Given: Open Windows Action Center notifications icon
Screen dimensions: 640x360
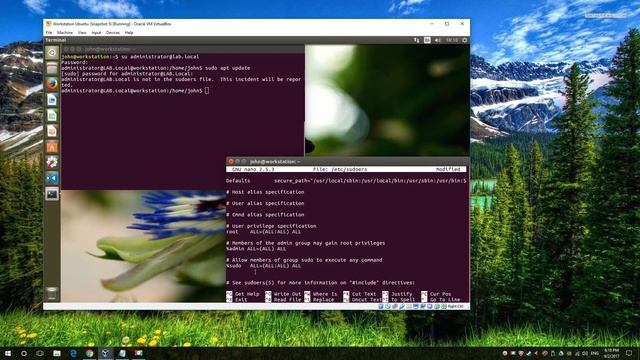Looking at the screenshot, I should pyautogui.click(x=629, y=353).
